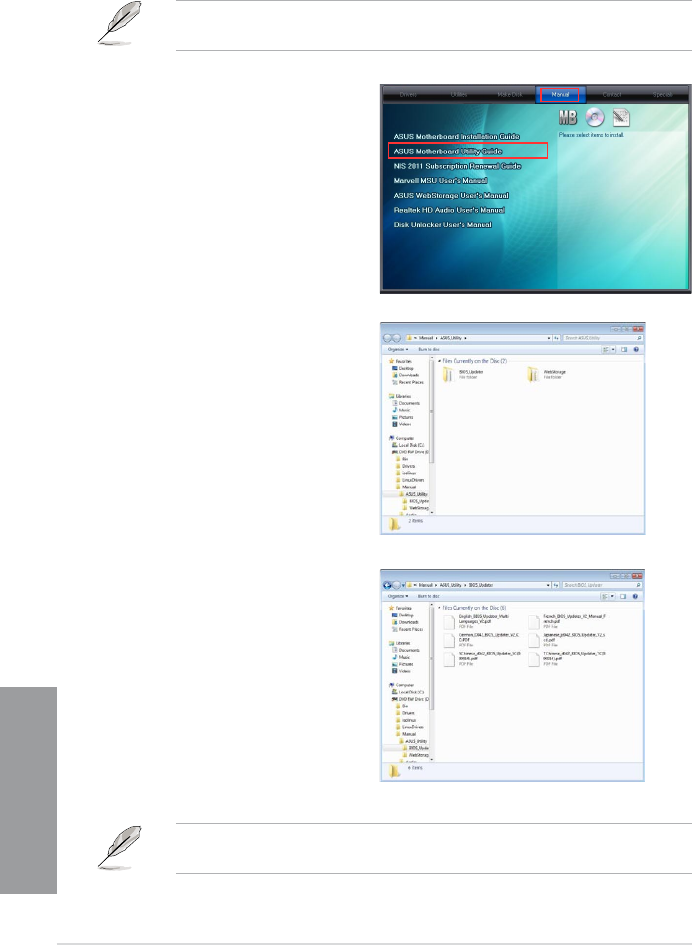The image size is (692, 945).
Task: Click Organize menu in BIOS_Updater window
Action: (x=398, y=596)
